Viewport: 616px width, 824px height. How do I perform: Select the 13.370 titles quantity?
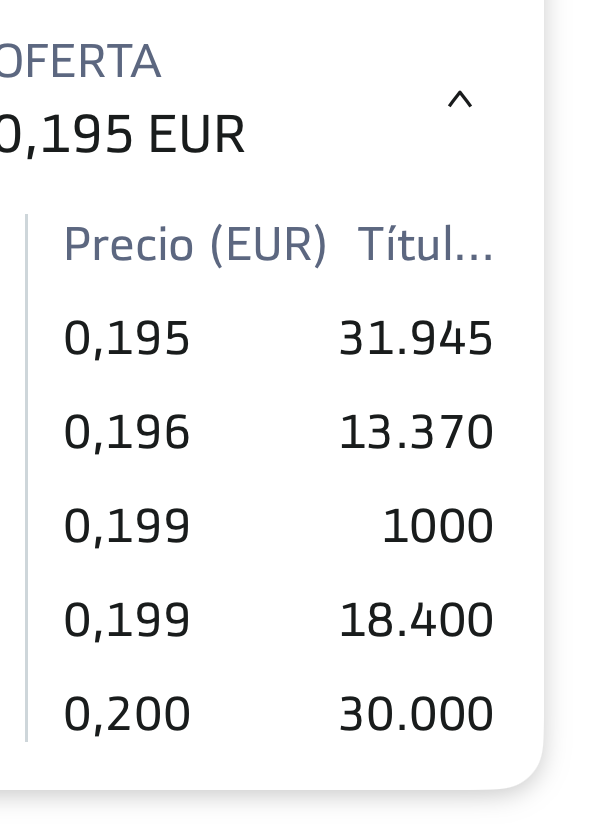[x=416, y=432]
